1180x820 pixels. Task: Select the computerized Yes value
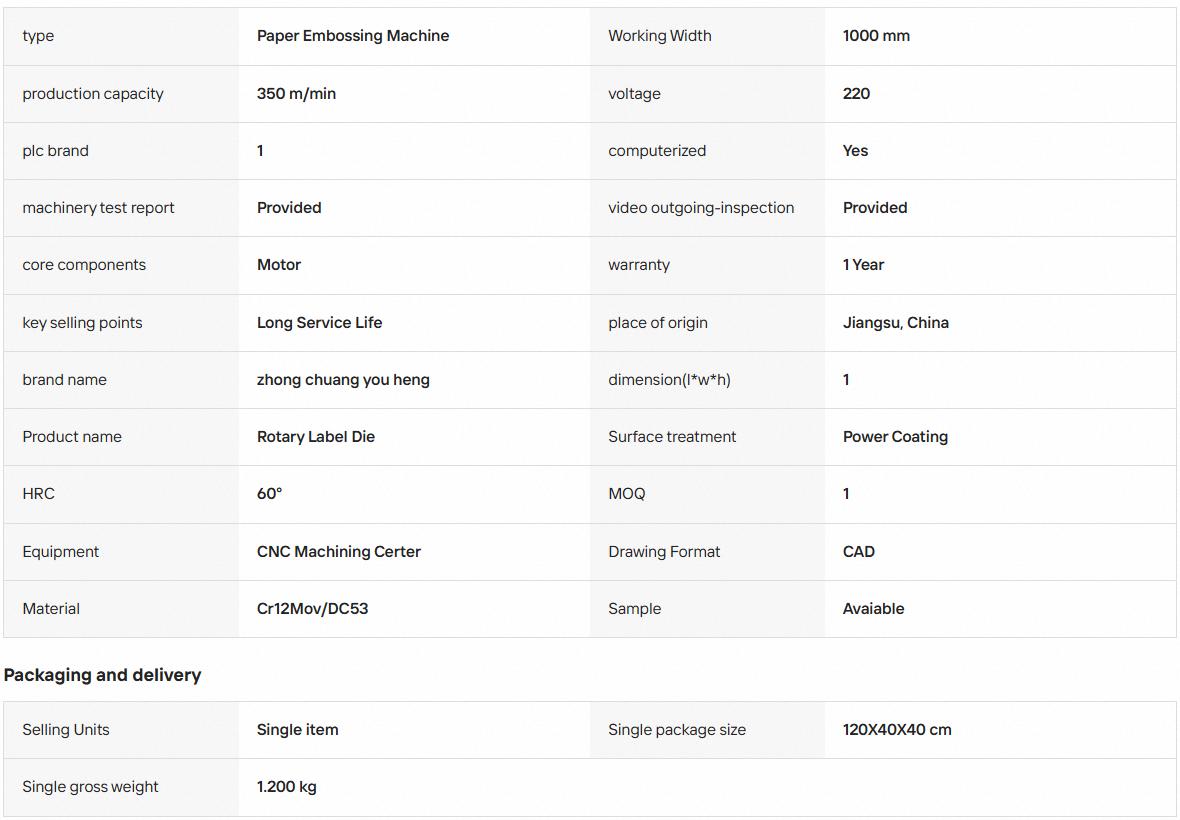click(855, 150)
